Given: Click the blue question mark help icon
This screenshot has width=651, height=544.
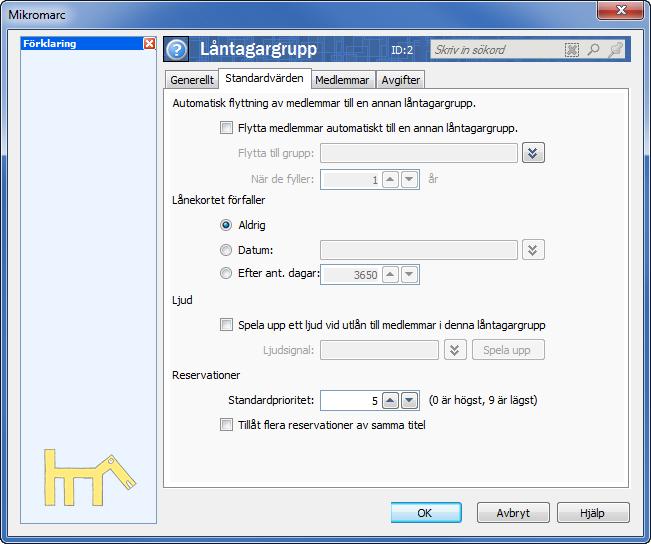Looking at the screenshot, I should click(176, 49).
